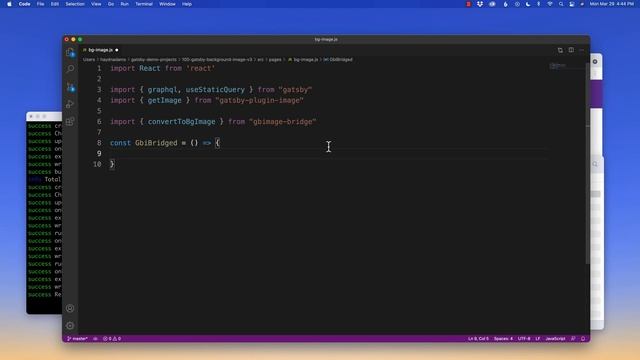Open the Run and Debug view

click(x=70, y=104)
